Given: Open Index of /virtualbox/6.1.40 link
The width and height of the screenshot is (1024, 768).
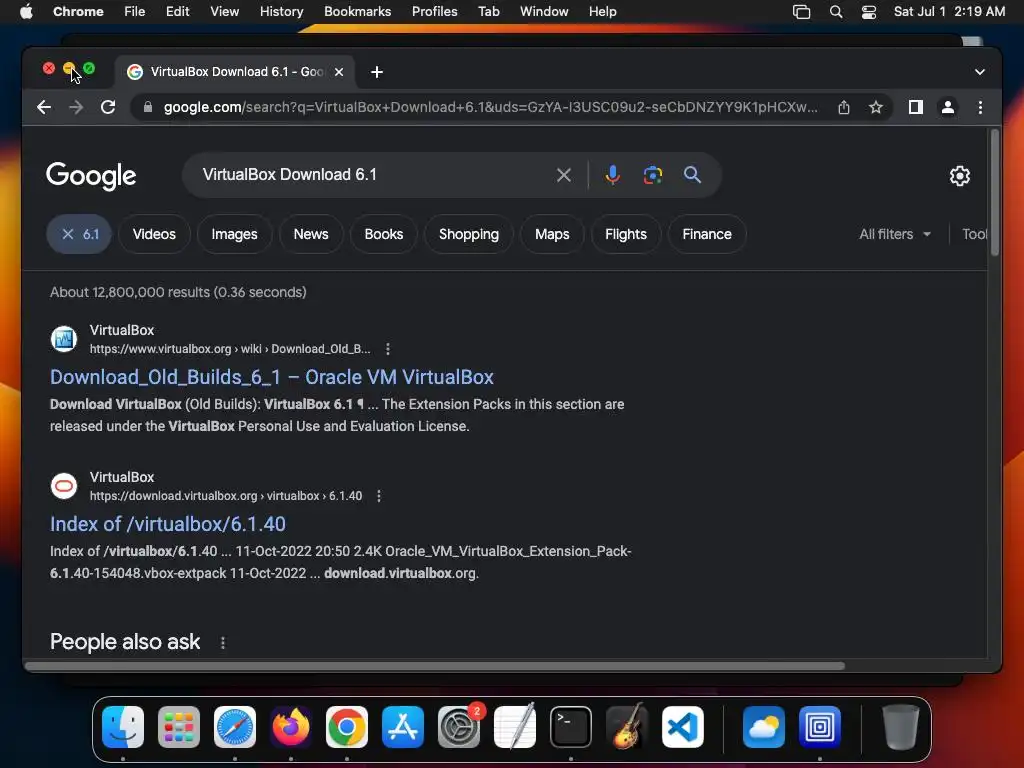Looking at the screenshot, I should point(168,524).
